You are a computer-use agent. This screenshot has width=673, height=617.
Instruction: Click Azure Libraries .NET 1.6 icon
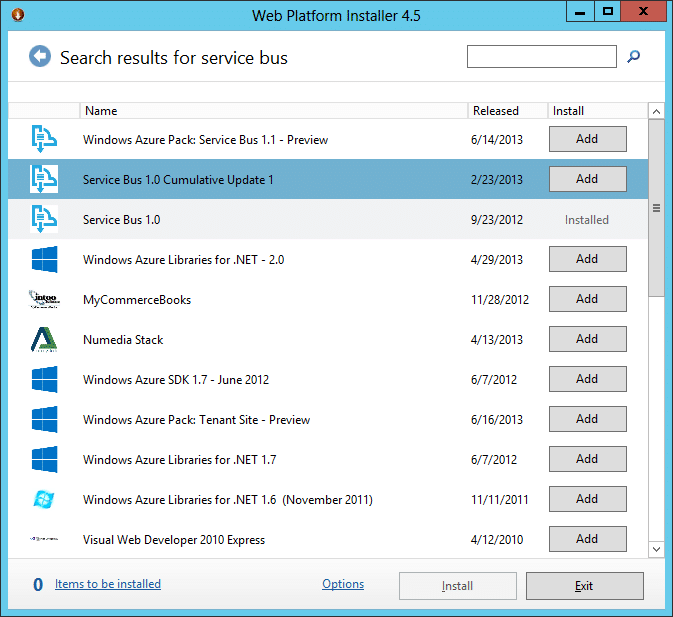click(44, 499)
